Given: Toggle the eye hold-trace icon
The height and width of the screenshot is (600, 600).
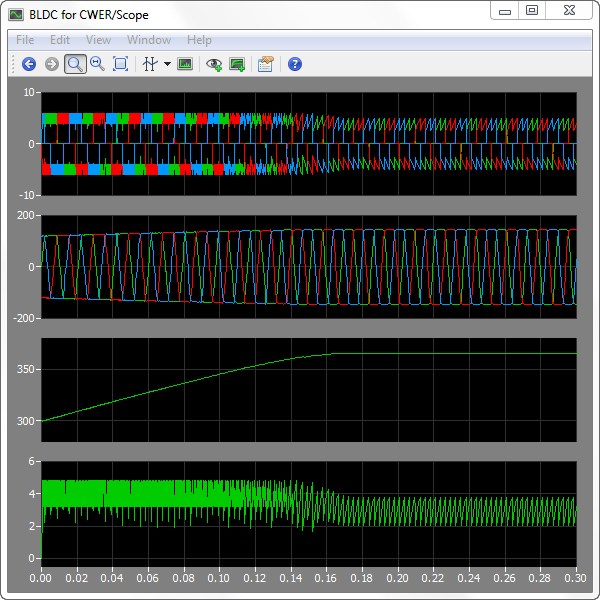Looking at the screenshot, I should [213, 64].
